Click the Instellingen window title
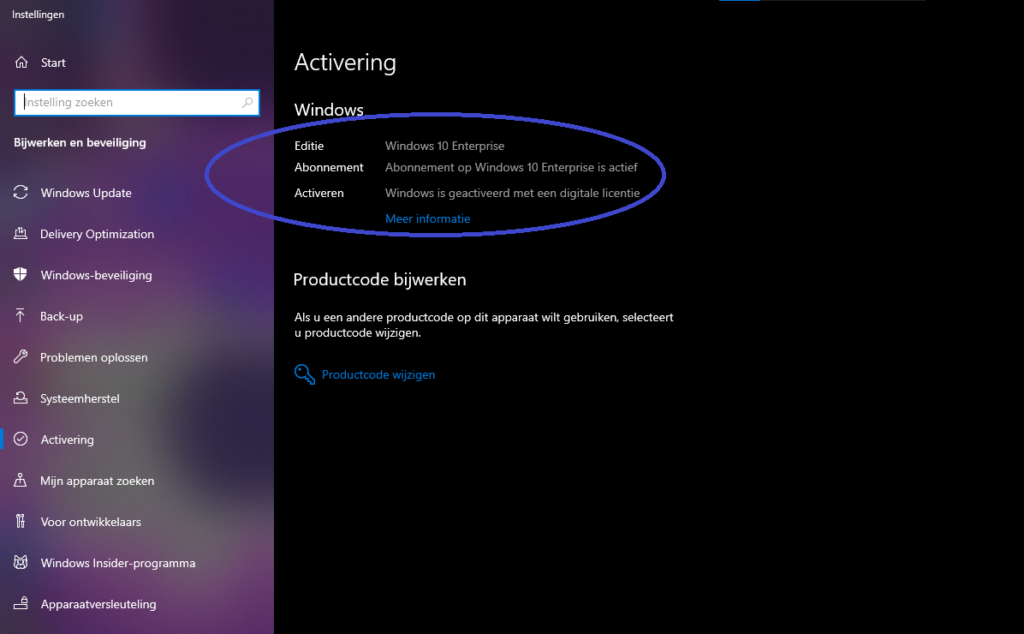The image size is (1024, 634). 38,14
